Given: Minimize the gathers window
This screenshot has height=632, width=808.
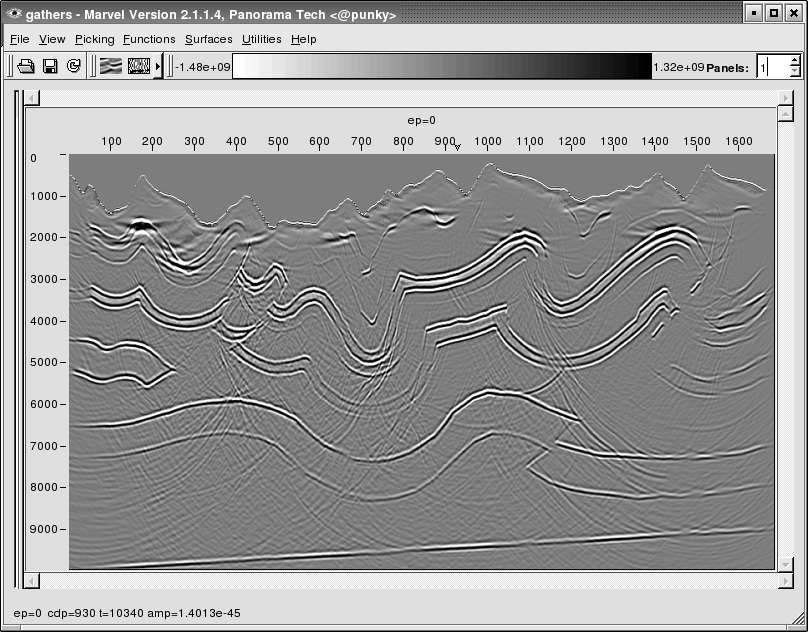Looking at the screenshot, I should (754, 13).
